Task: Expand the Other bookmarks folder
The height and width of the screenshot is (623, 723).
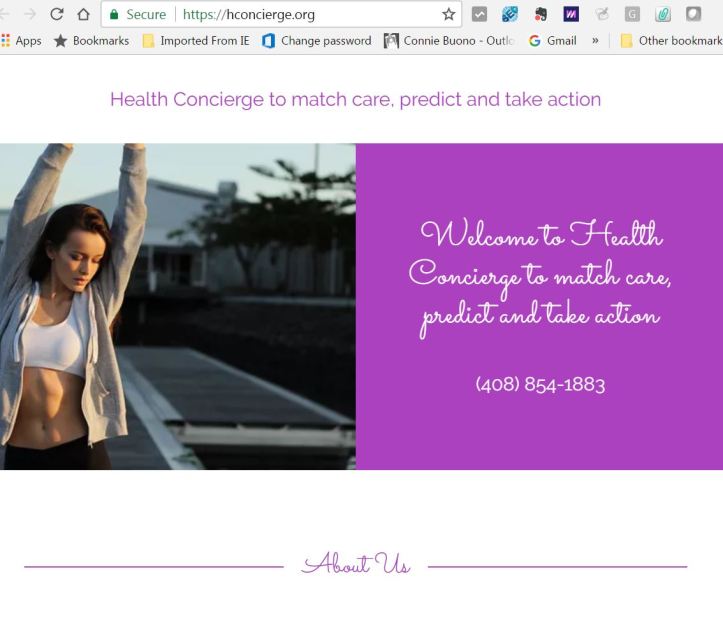Action: click(x=671, y=41)
